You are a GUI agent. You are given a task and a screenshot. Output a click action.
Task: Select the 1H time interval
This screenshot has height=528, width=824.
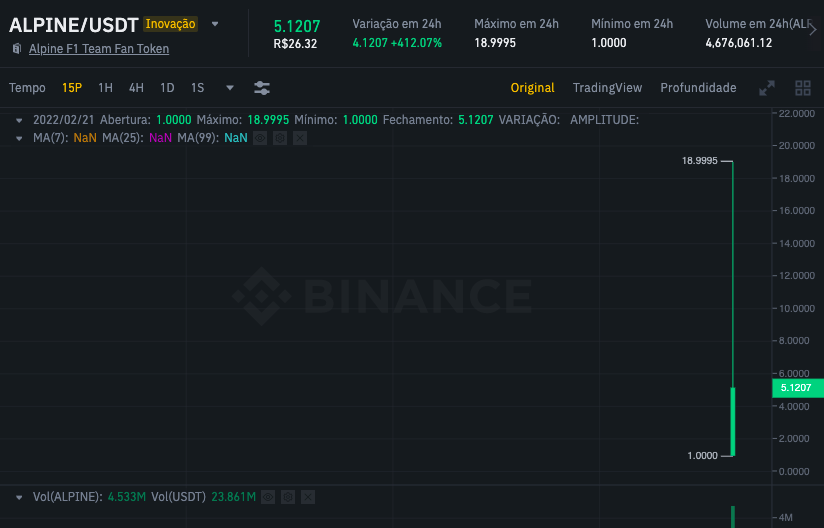point(106,88)
